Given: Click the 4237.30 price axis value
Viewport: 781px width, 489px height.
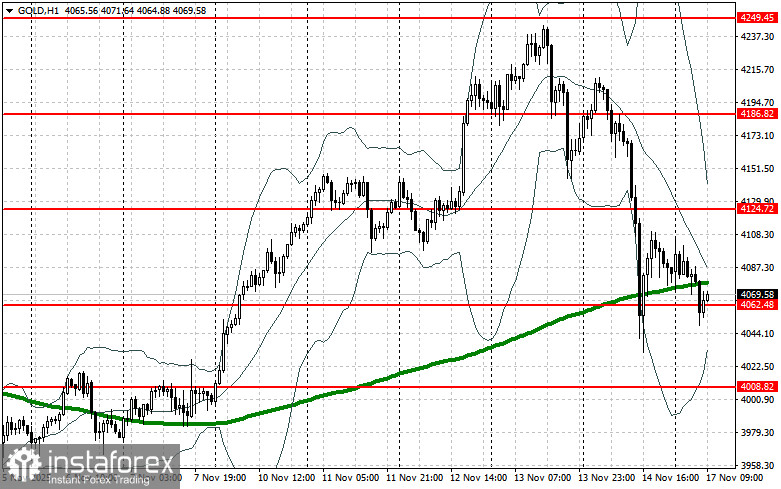Looking at the screenshot, I should click(x=757, y=36).
